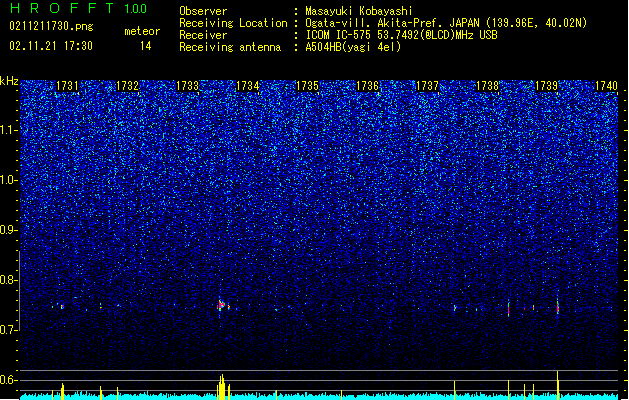Click the 1738 time marker
This screenshot has width=629, height=400.
pyautogui.click(x=487, y=85)
